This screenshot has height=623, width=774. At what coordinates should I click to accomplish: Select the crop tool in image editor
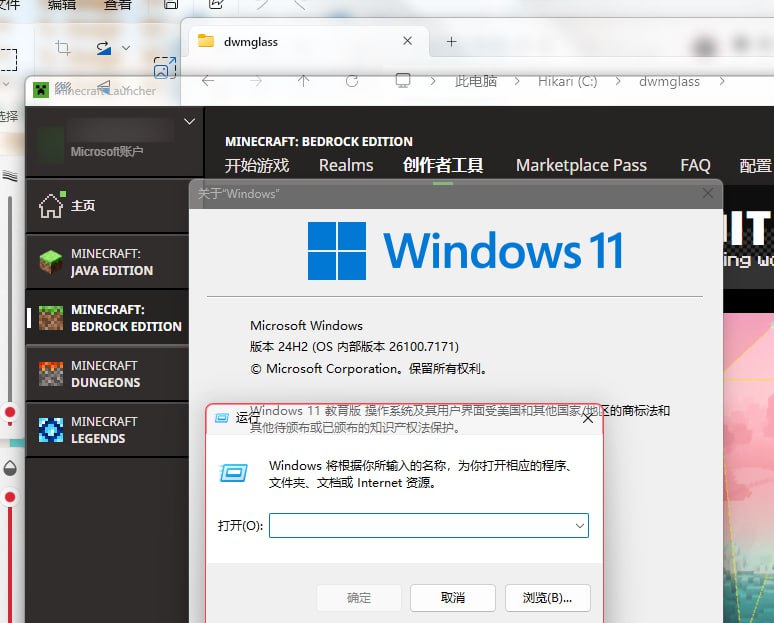point(63,48)
